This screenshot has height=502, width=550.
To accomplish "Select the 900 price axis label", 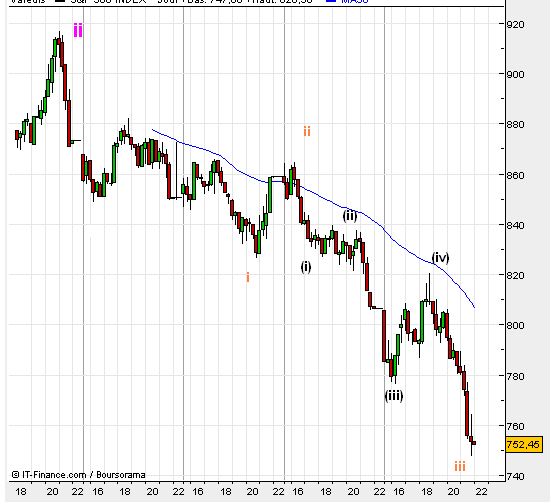I will 516,74.
